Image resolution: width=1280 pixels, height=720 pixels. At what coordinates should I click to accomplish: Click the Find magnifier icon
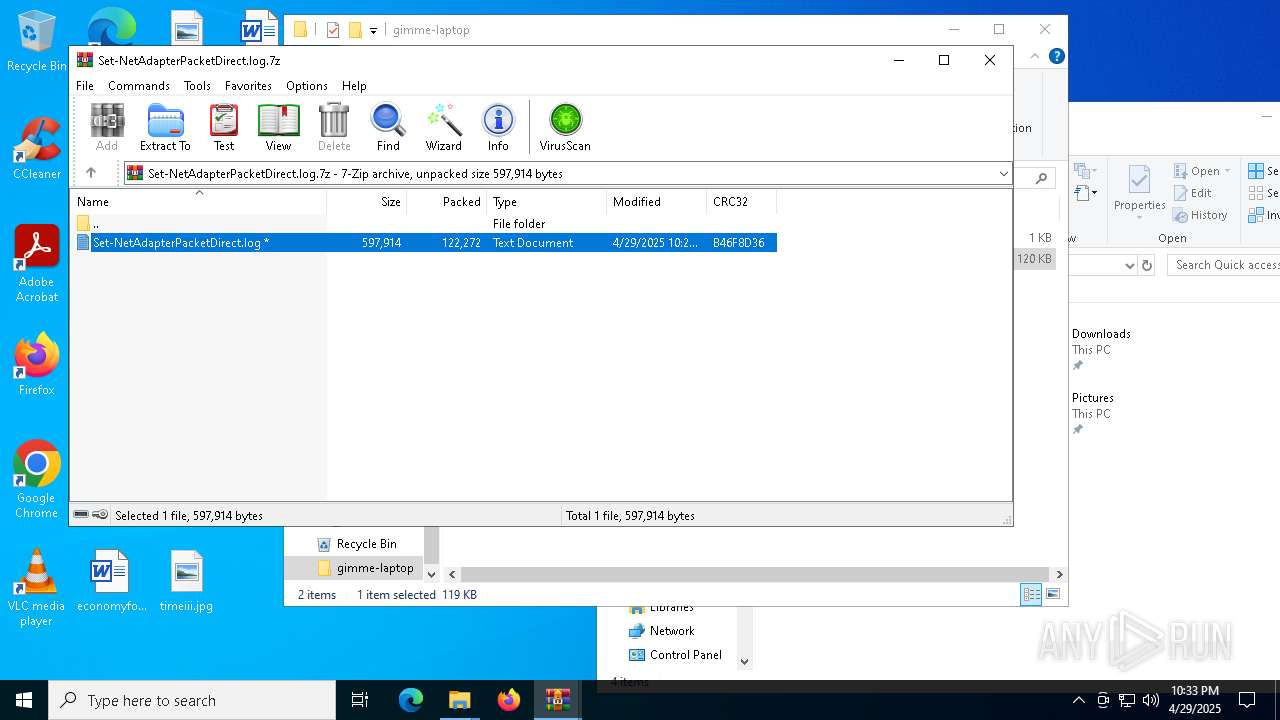(x=388, y=128)
